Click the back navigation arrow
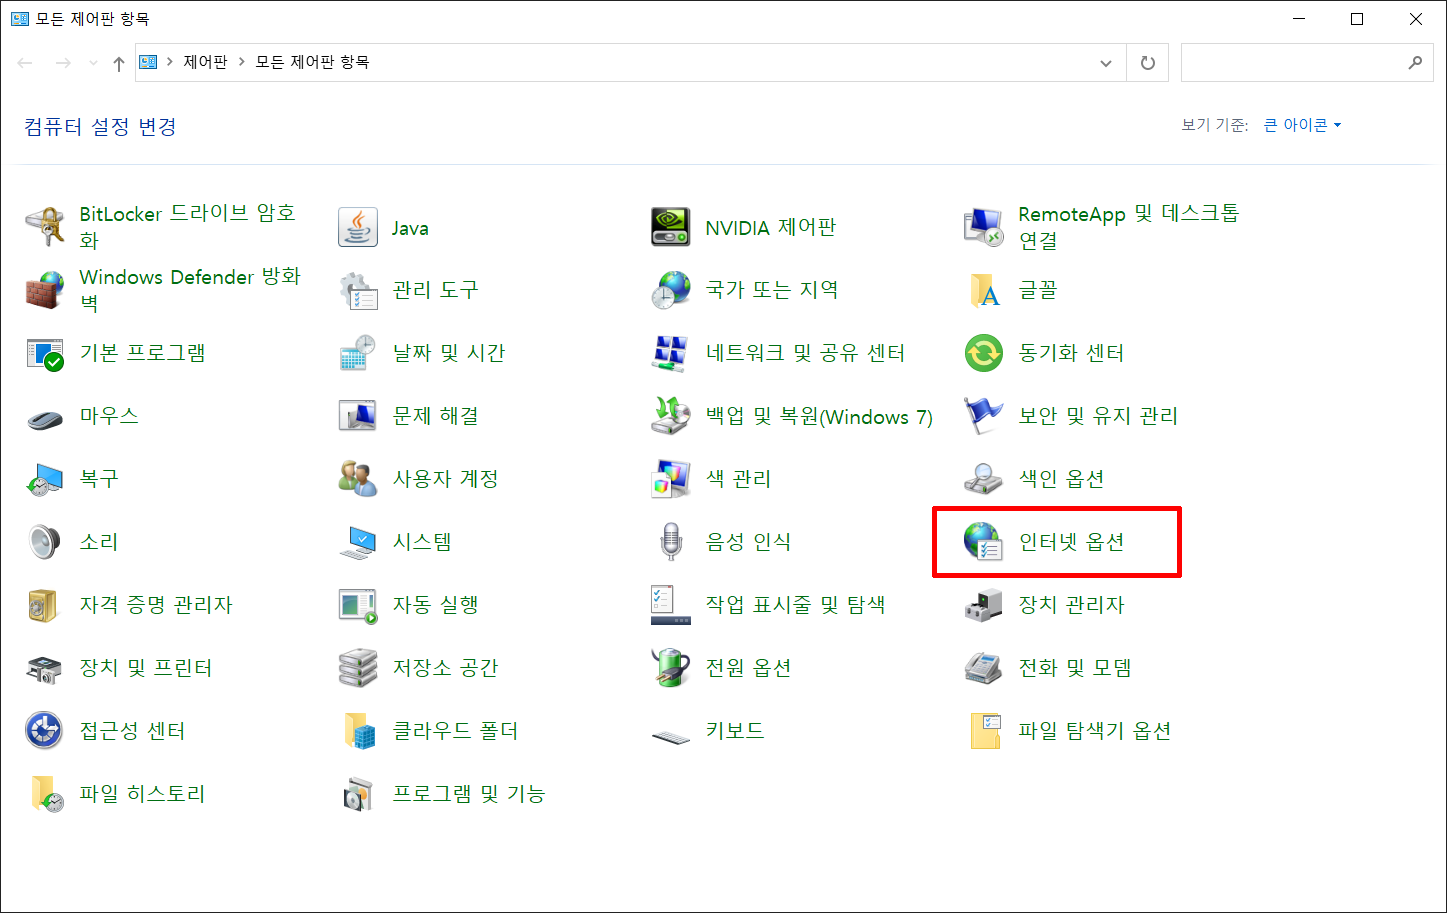The image size is (1447, 913). 25,63
